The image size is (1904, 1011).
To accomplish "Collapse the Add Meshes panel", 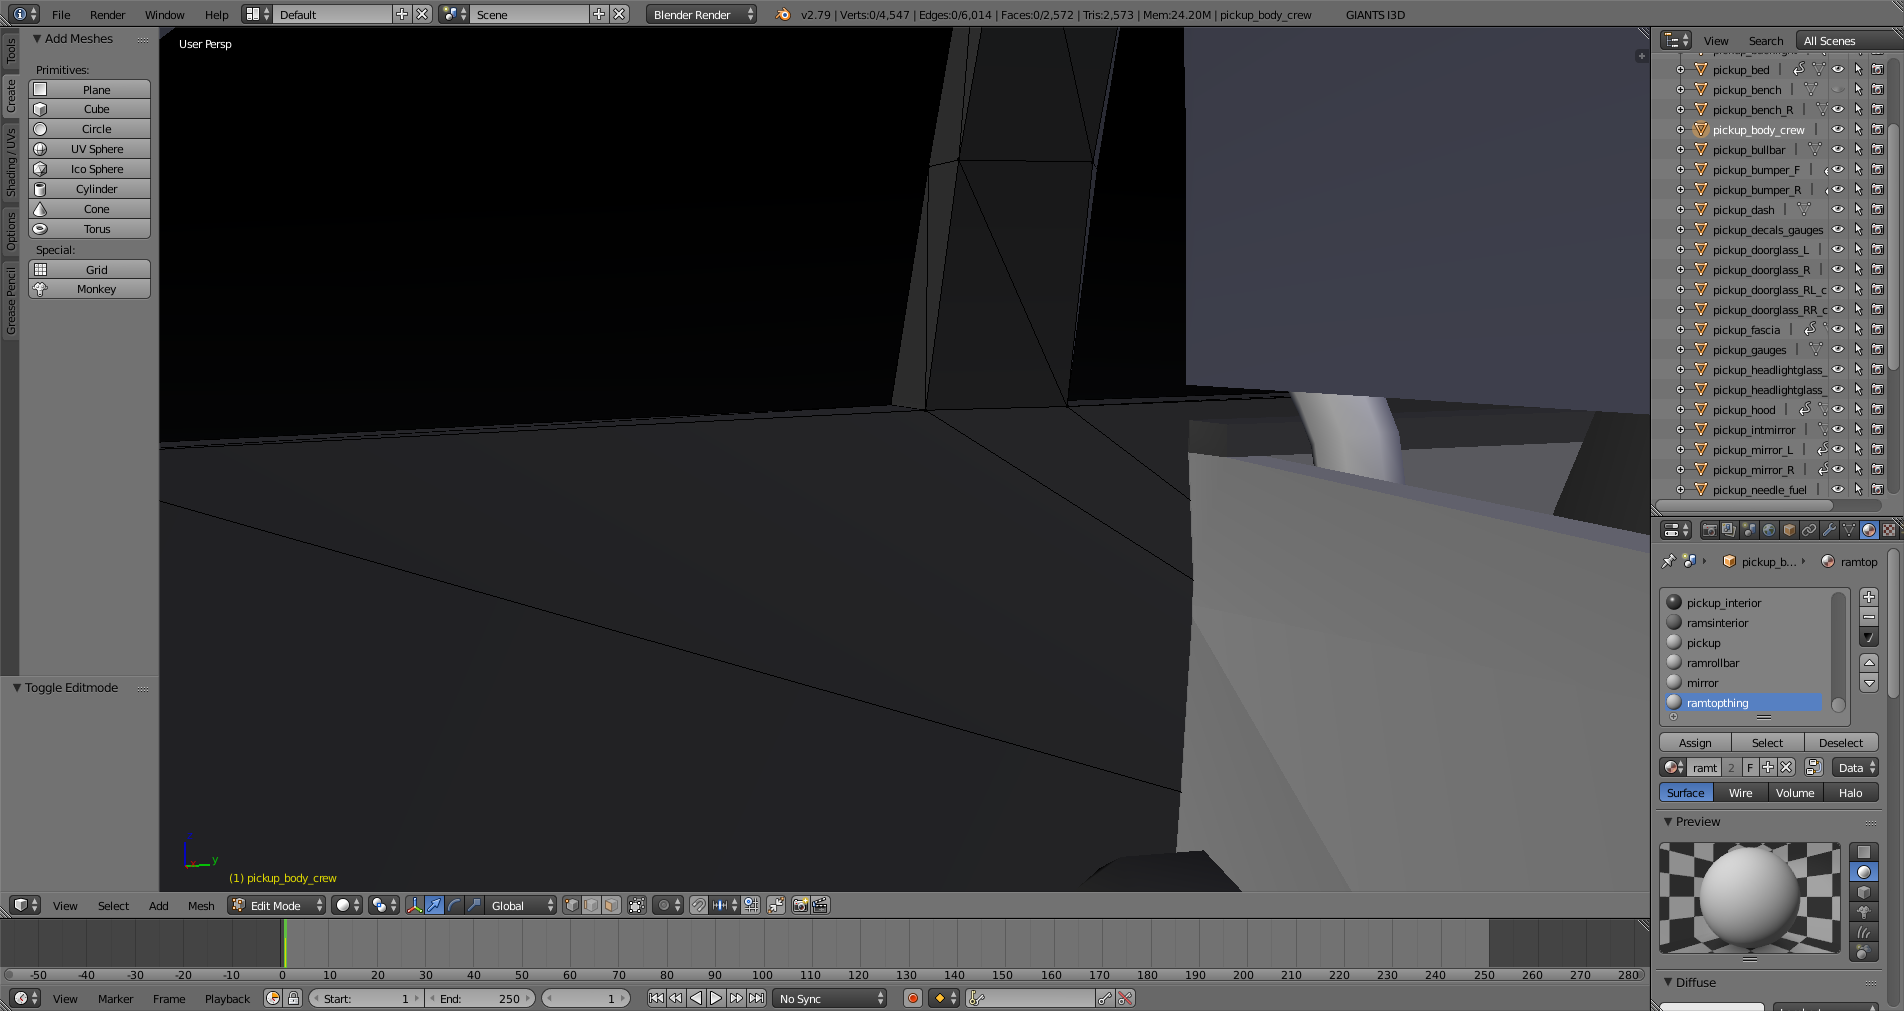I will tap(38, 39).
